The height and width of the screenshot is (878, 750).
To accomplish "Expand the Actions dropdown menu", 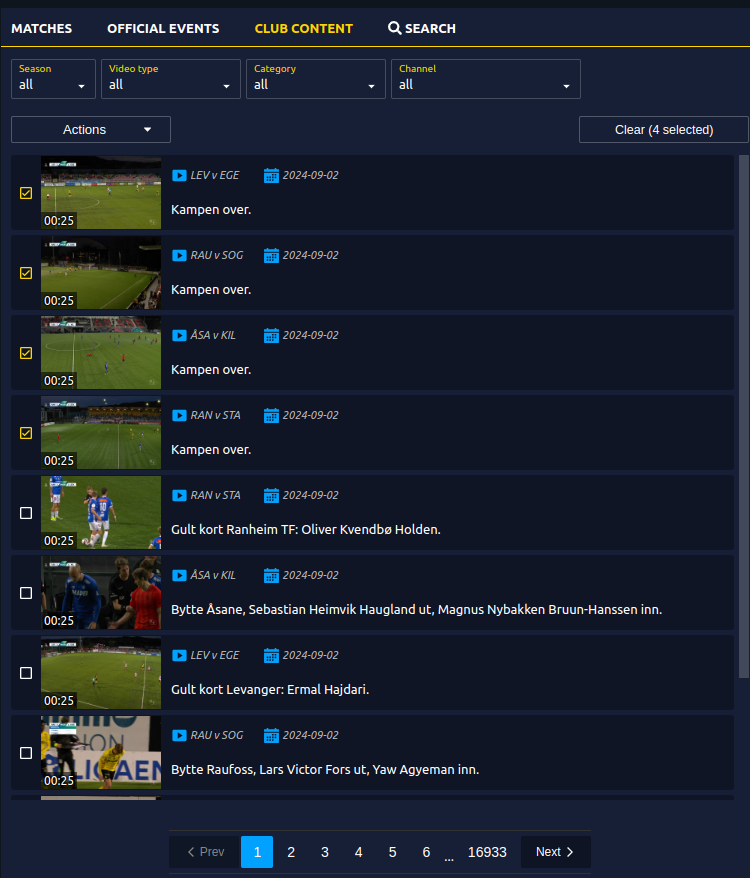I will pyautogui.click(x=91, y=130).
